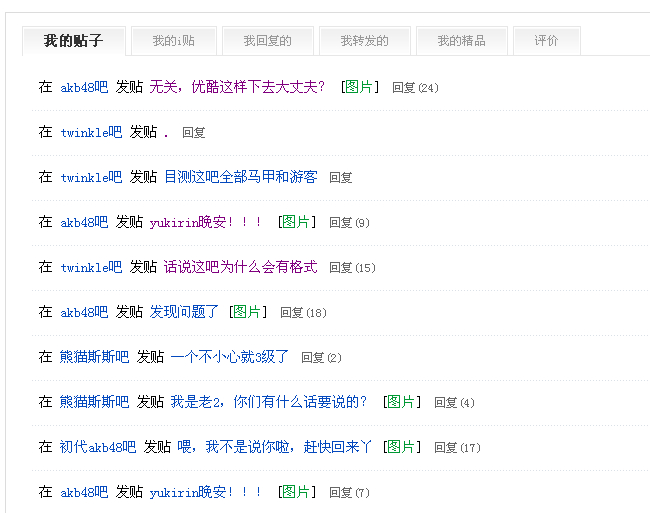650x513 pixels.
Task: Open post 喂，我不是说你啦，赶快回来丫
Action: pyautogui.click(x=274, y=447)
